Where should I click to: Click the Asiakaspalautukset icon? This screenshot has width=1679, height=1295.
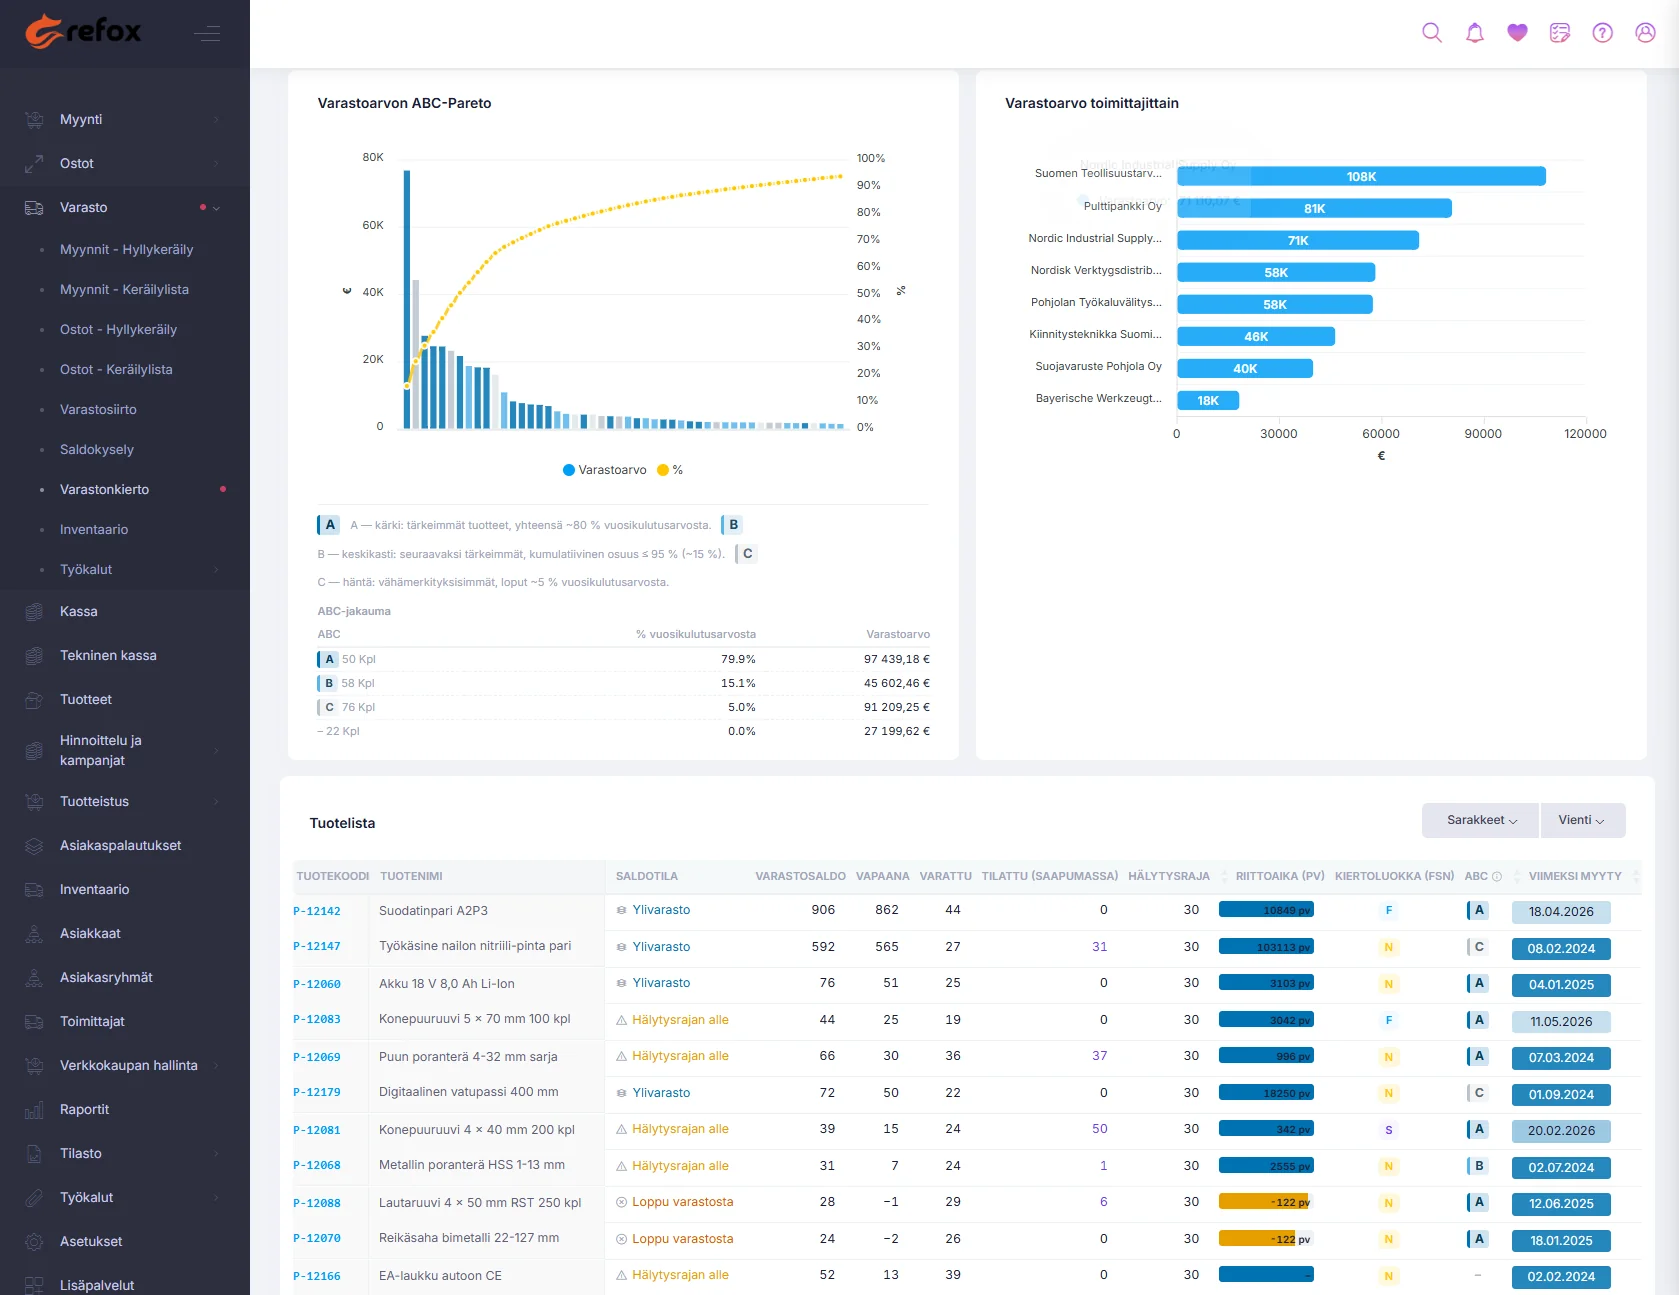click(34, 846)
